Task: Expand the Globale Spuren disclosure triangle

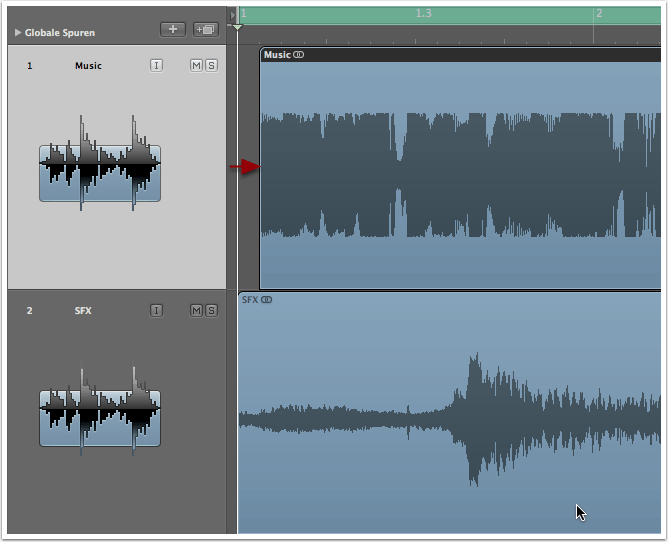Action: (x=18, y=33)
